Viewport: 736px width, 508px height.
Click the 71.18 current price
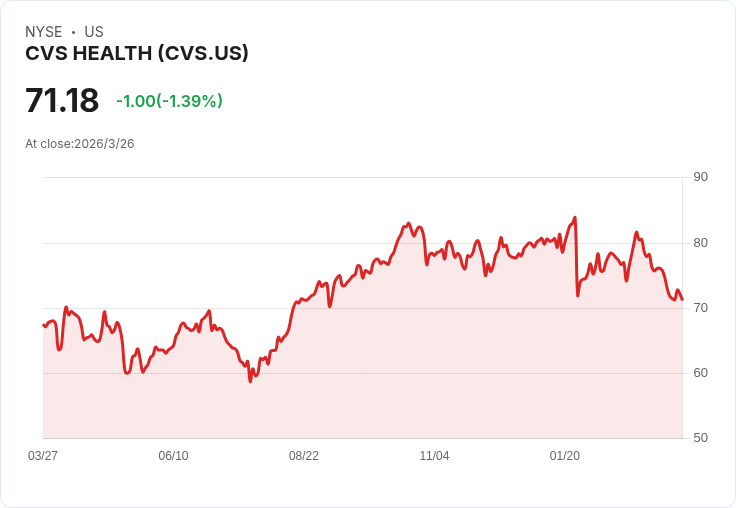pos(62,101)
